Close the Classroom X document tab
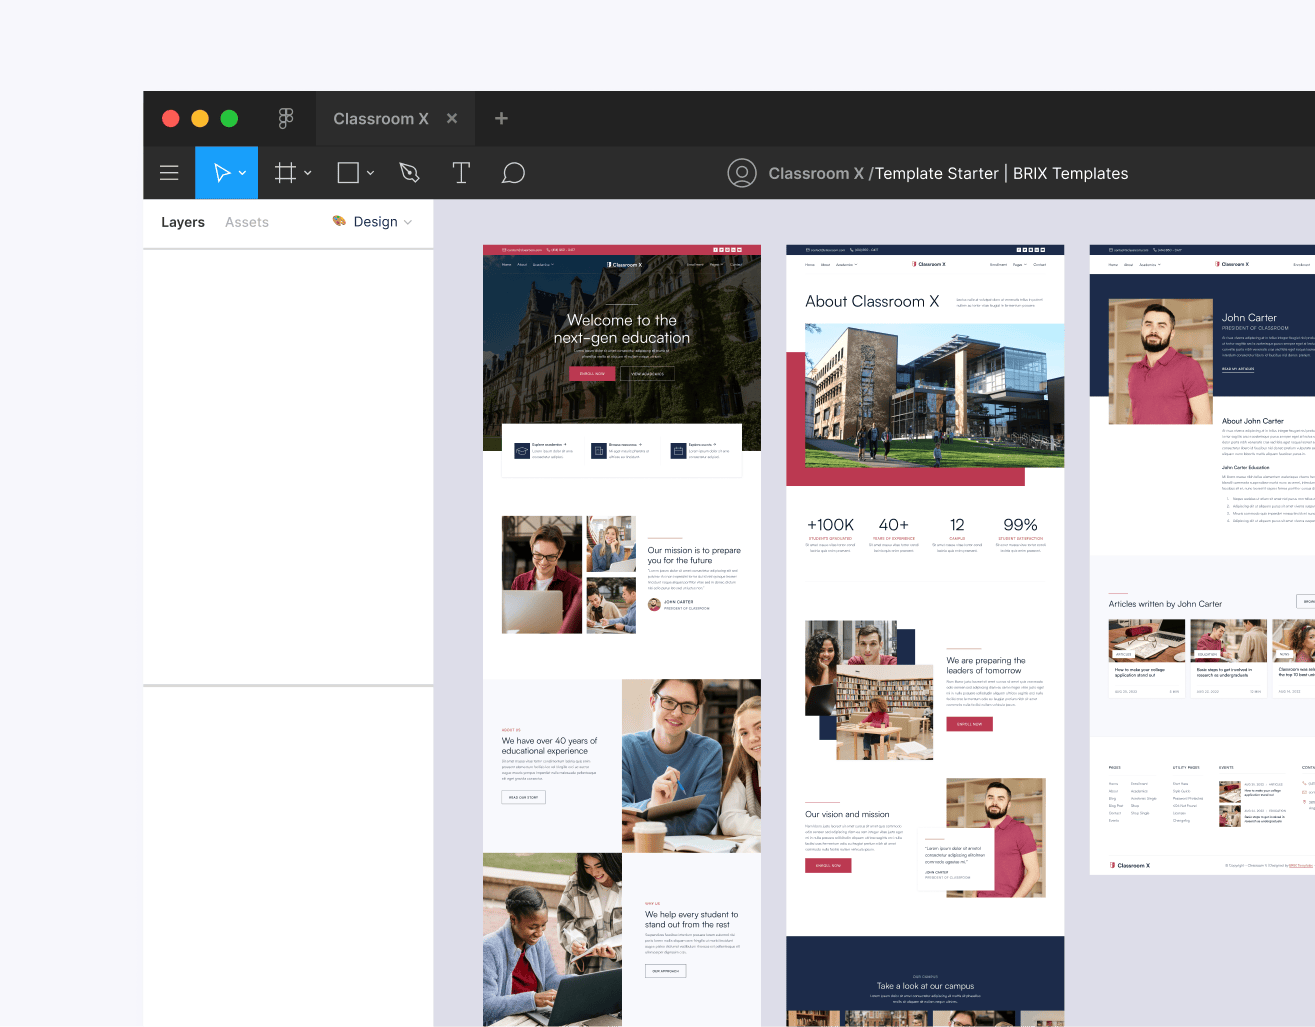Image resolution: width=1315 pixels, height=1027 pixels. [x=451, y=118]
